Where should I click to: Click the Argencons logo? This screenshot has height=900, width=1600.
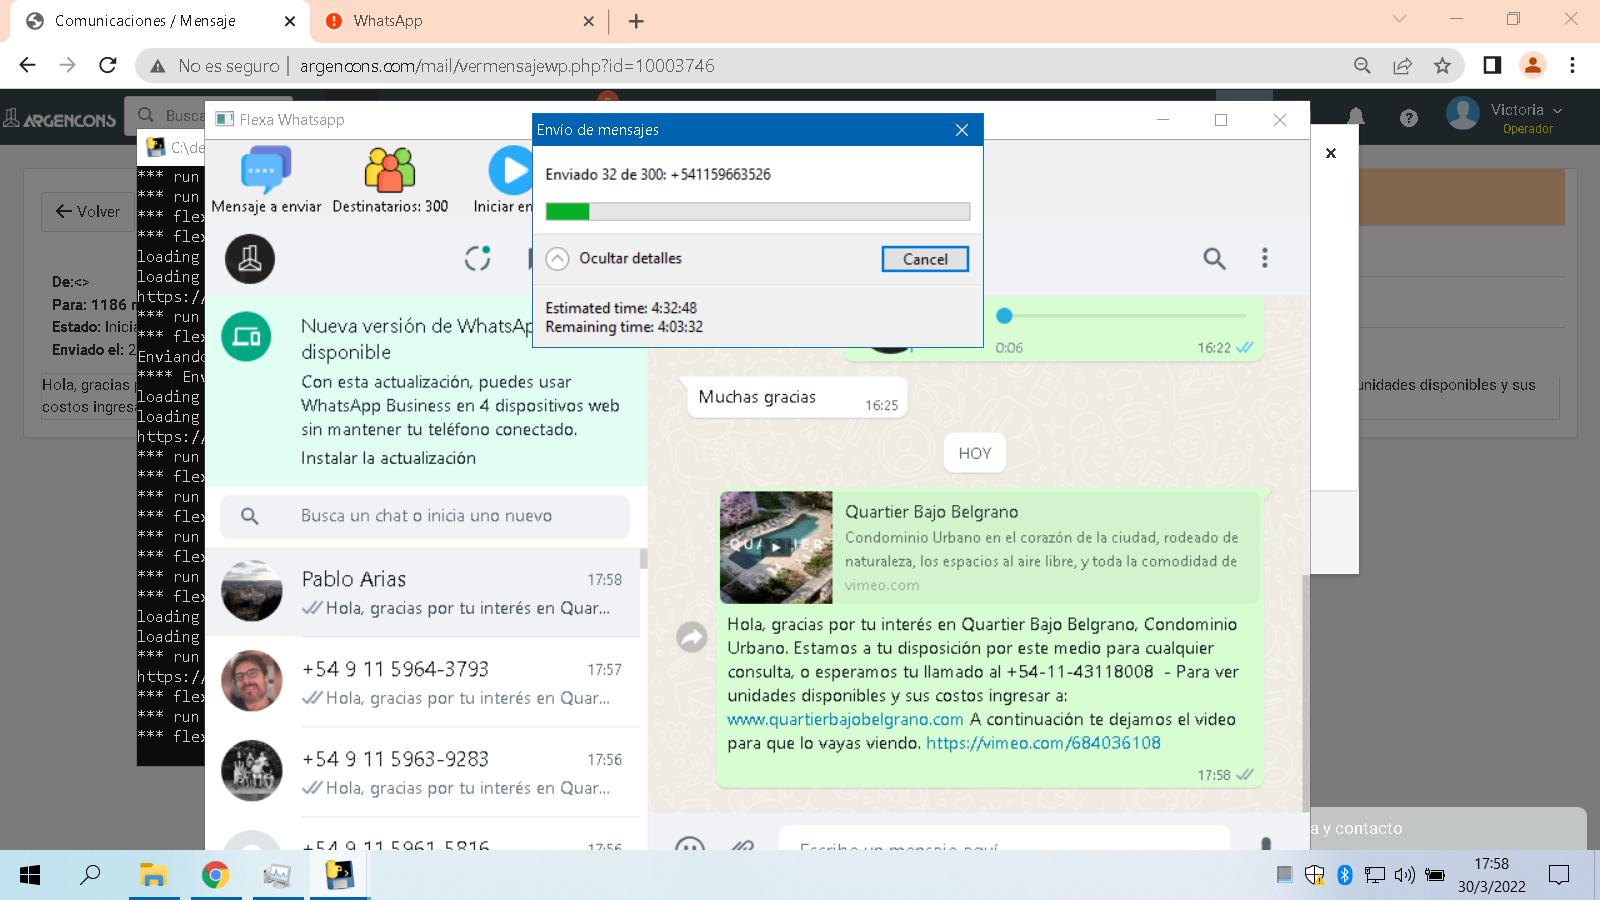[60, 119]
